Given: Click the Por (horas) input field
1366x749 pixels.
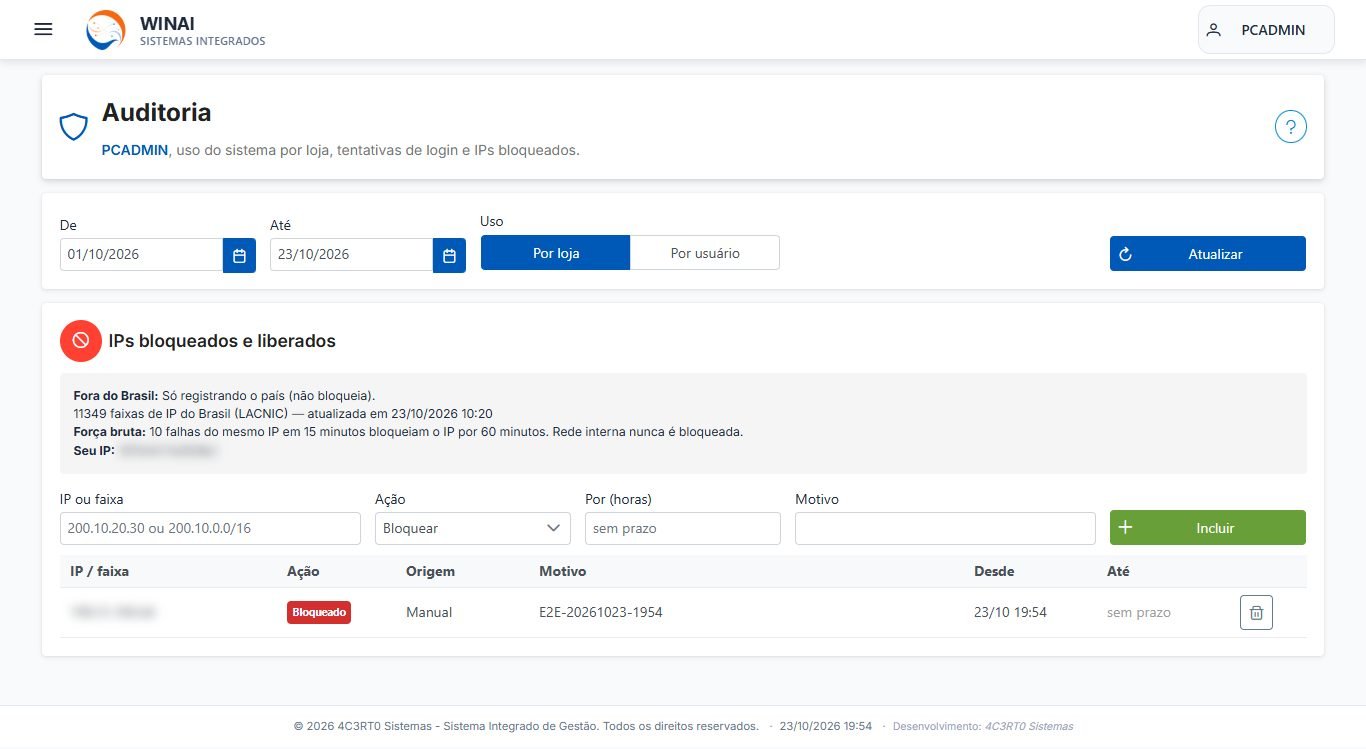Looking at the screenshot, I should [x=683, y=528].
